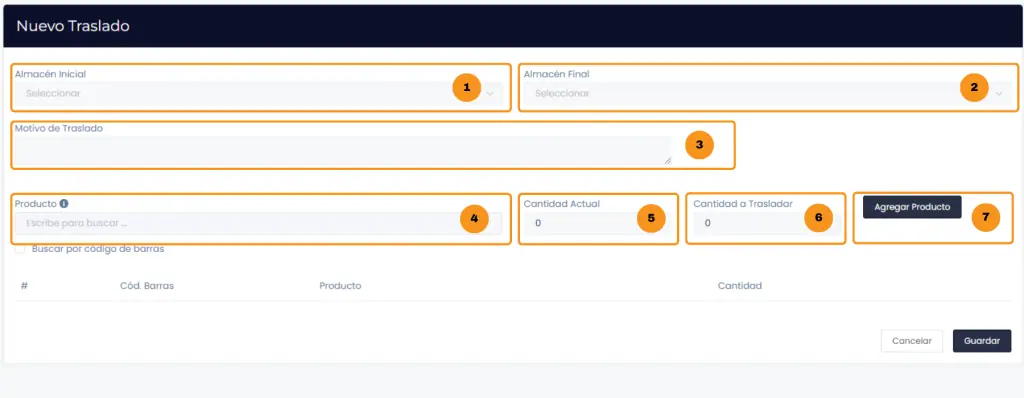Click the Cantidad column header
The width and height of the screenshot is (1024, 398).
click(740, 286)
